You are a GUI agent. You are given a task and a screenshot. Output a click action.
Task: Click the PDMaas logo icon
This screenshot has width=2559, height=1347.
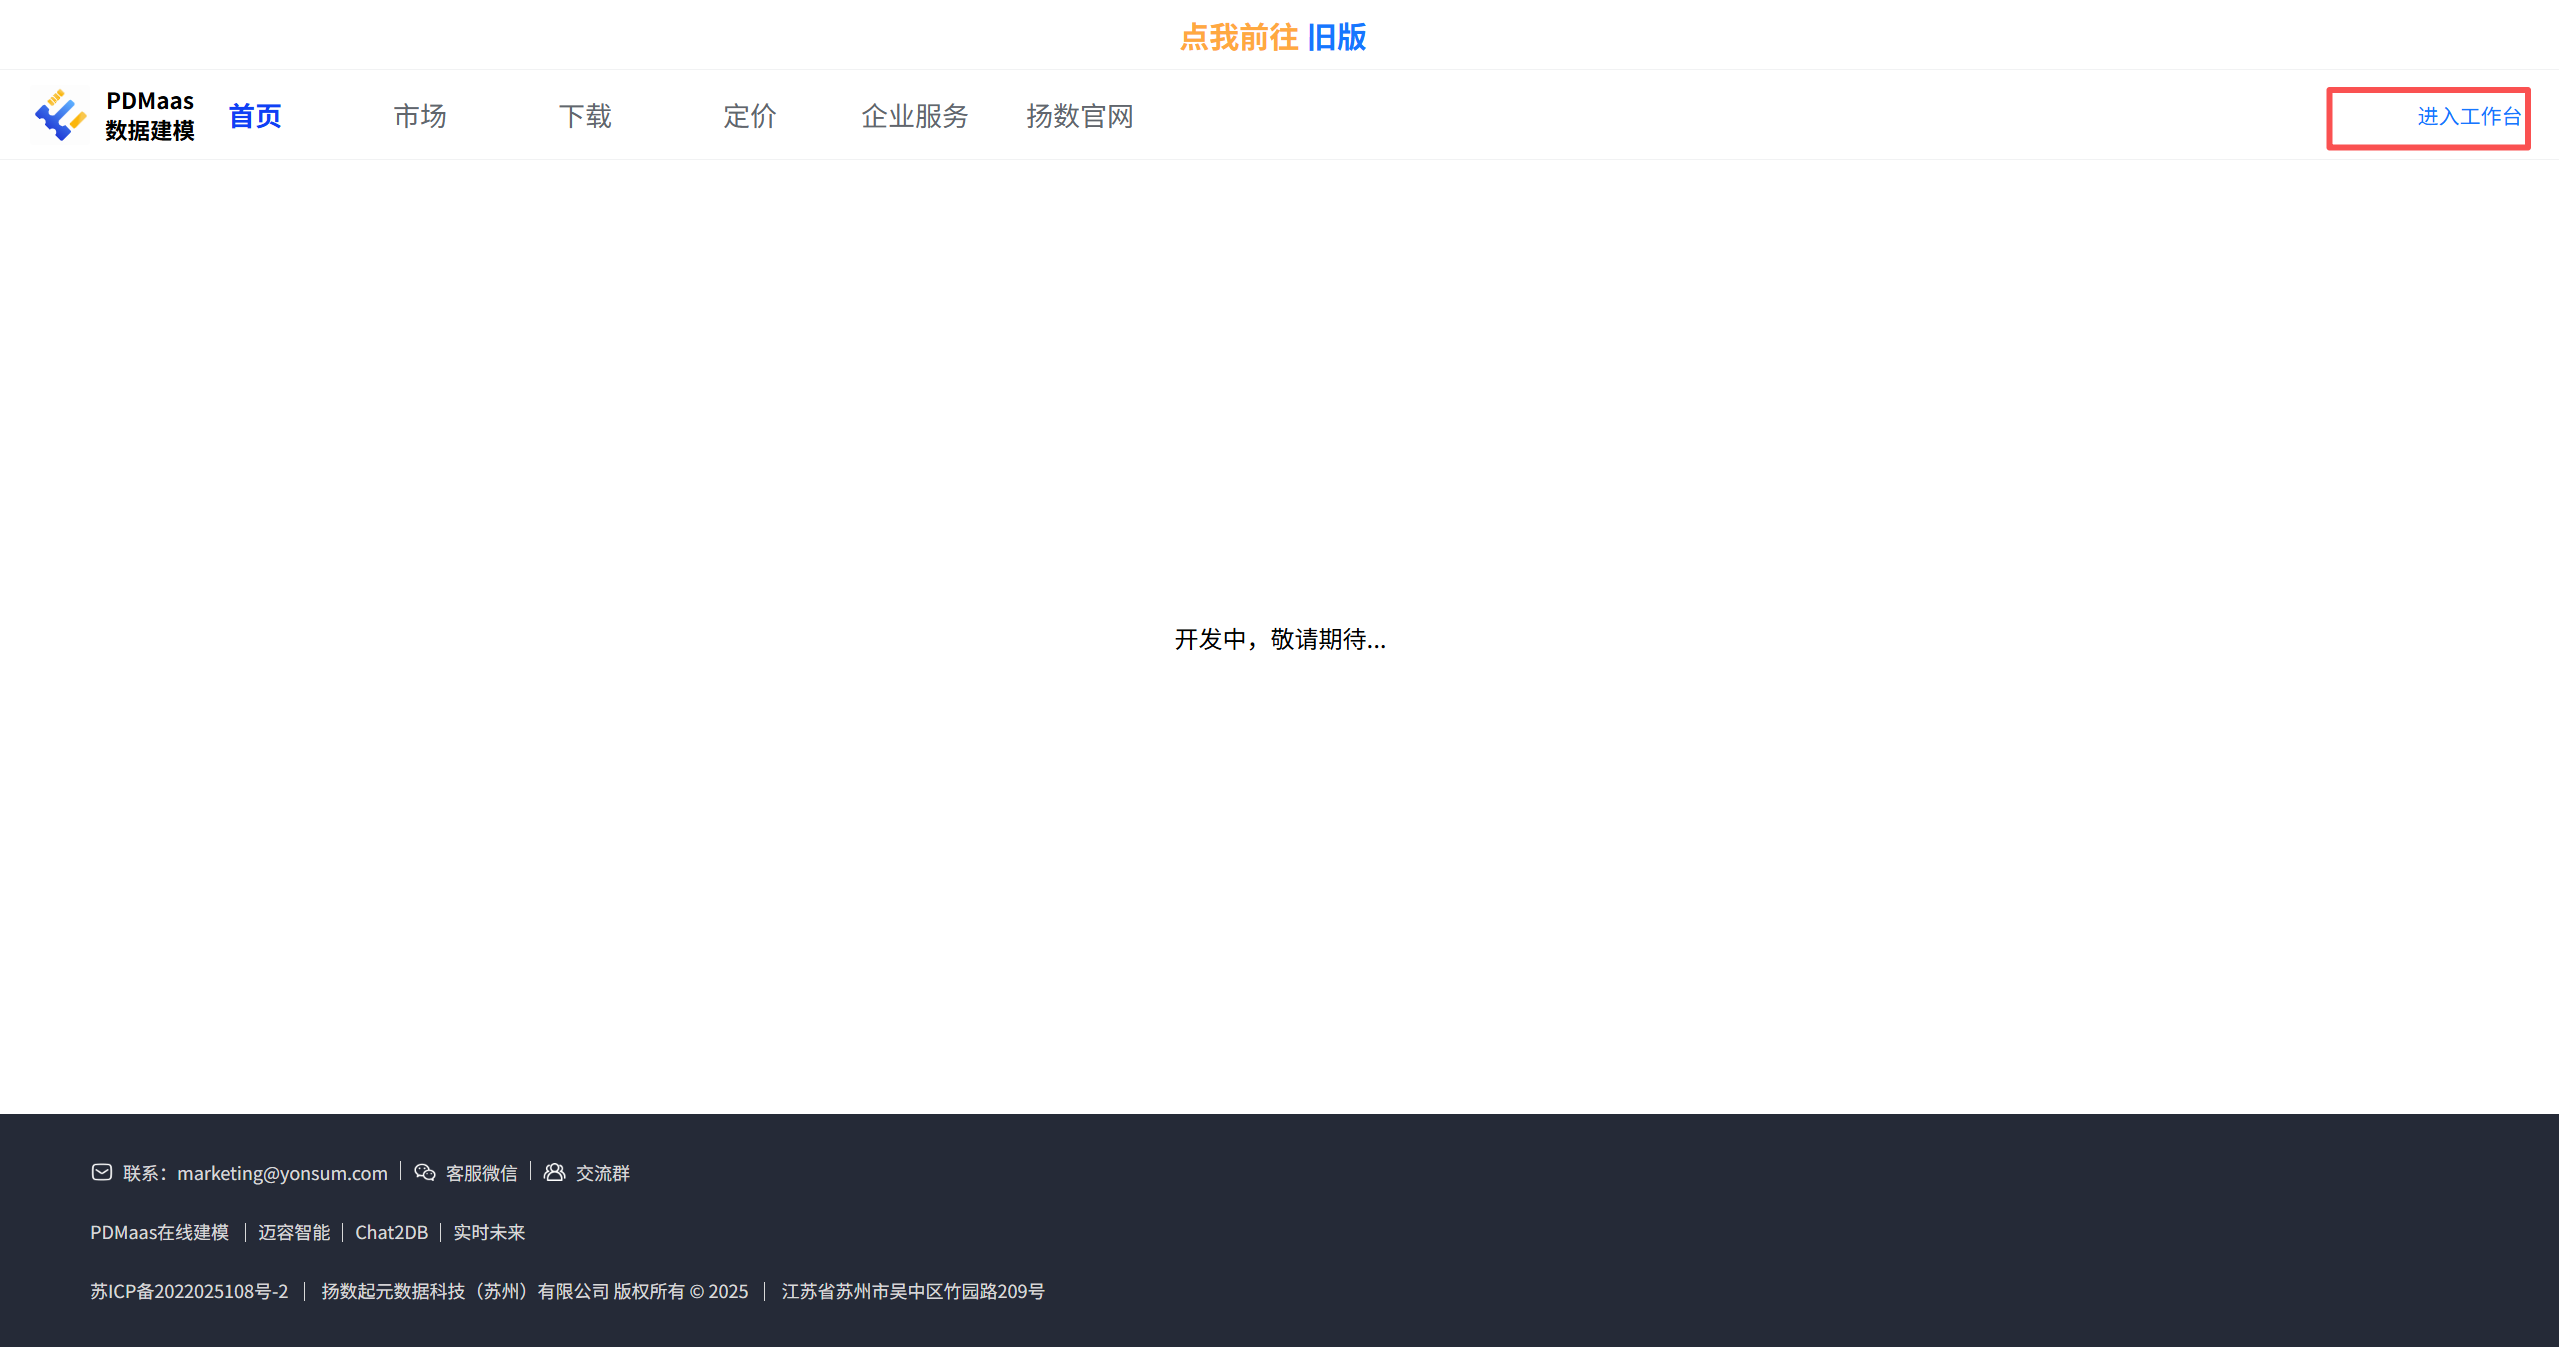[x=60, y=115]
